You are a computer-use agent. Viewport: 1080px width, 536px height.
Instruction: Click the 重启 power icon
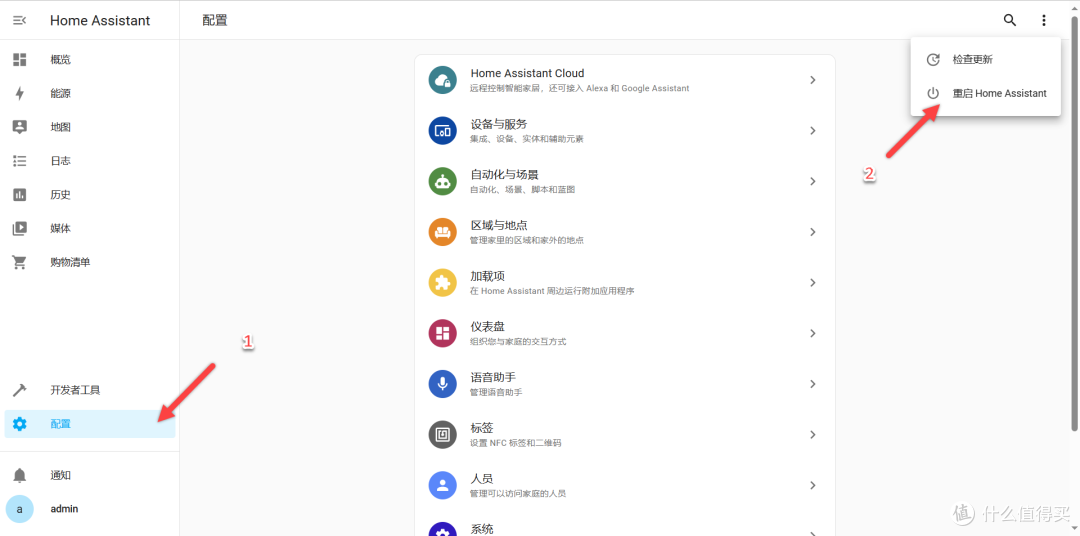pos(933,93)
